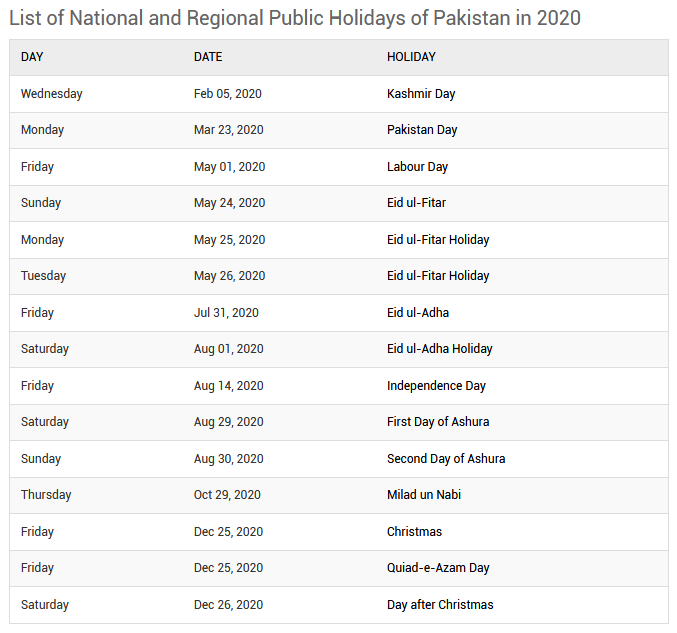
Task: Select Eid ul-Fitar on May 24 row
Action: click(x=416, y=203)
